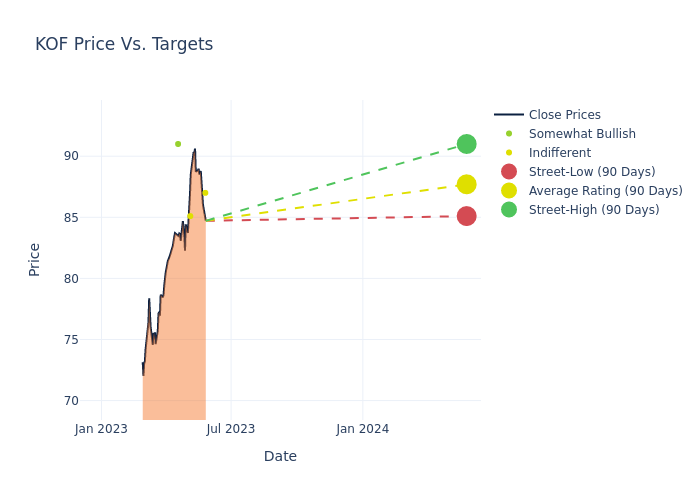Click the Somewhat Bullish dot near 91

pyautogui.click(x=178, y=144)
